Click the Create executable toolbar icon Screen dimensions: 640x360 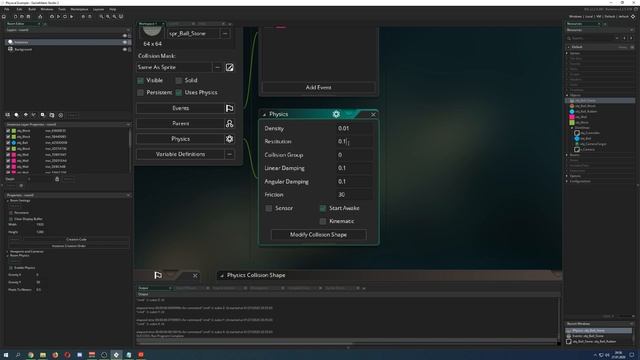40,17
